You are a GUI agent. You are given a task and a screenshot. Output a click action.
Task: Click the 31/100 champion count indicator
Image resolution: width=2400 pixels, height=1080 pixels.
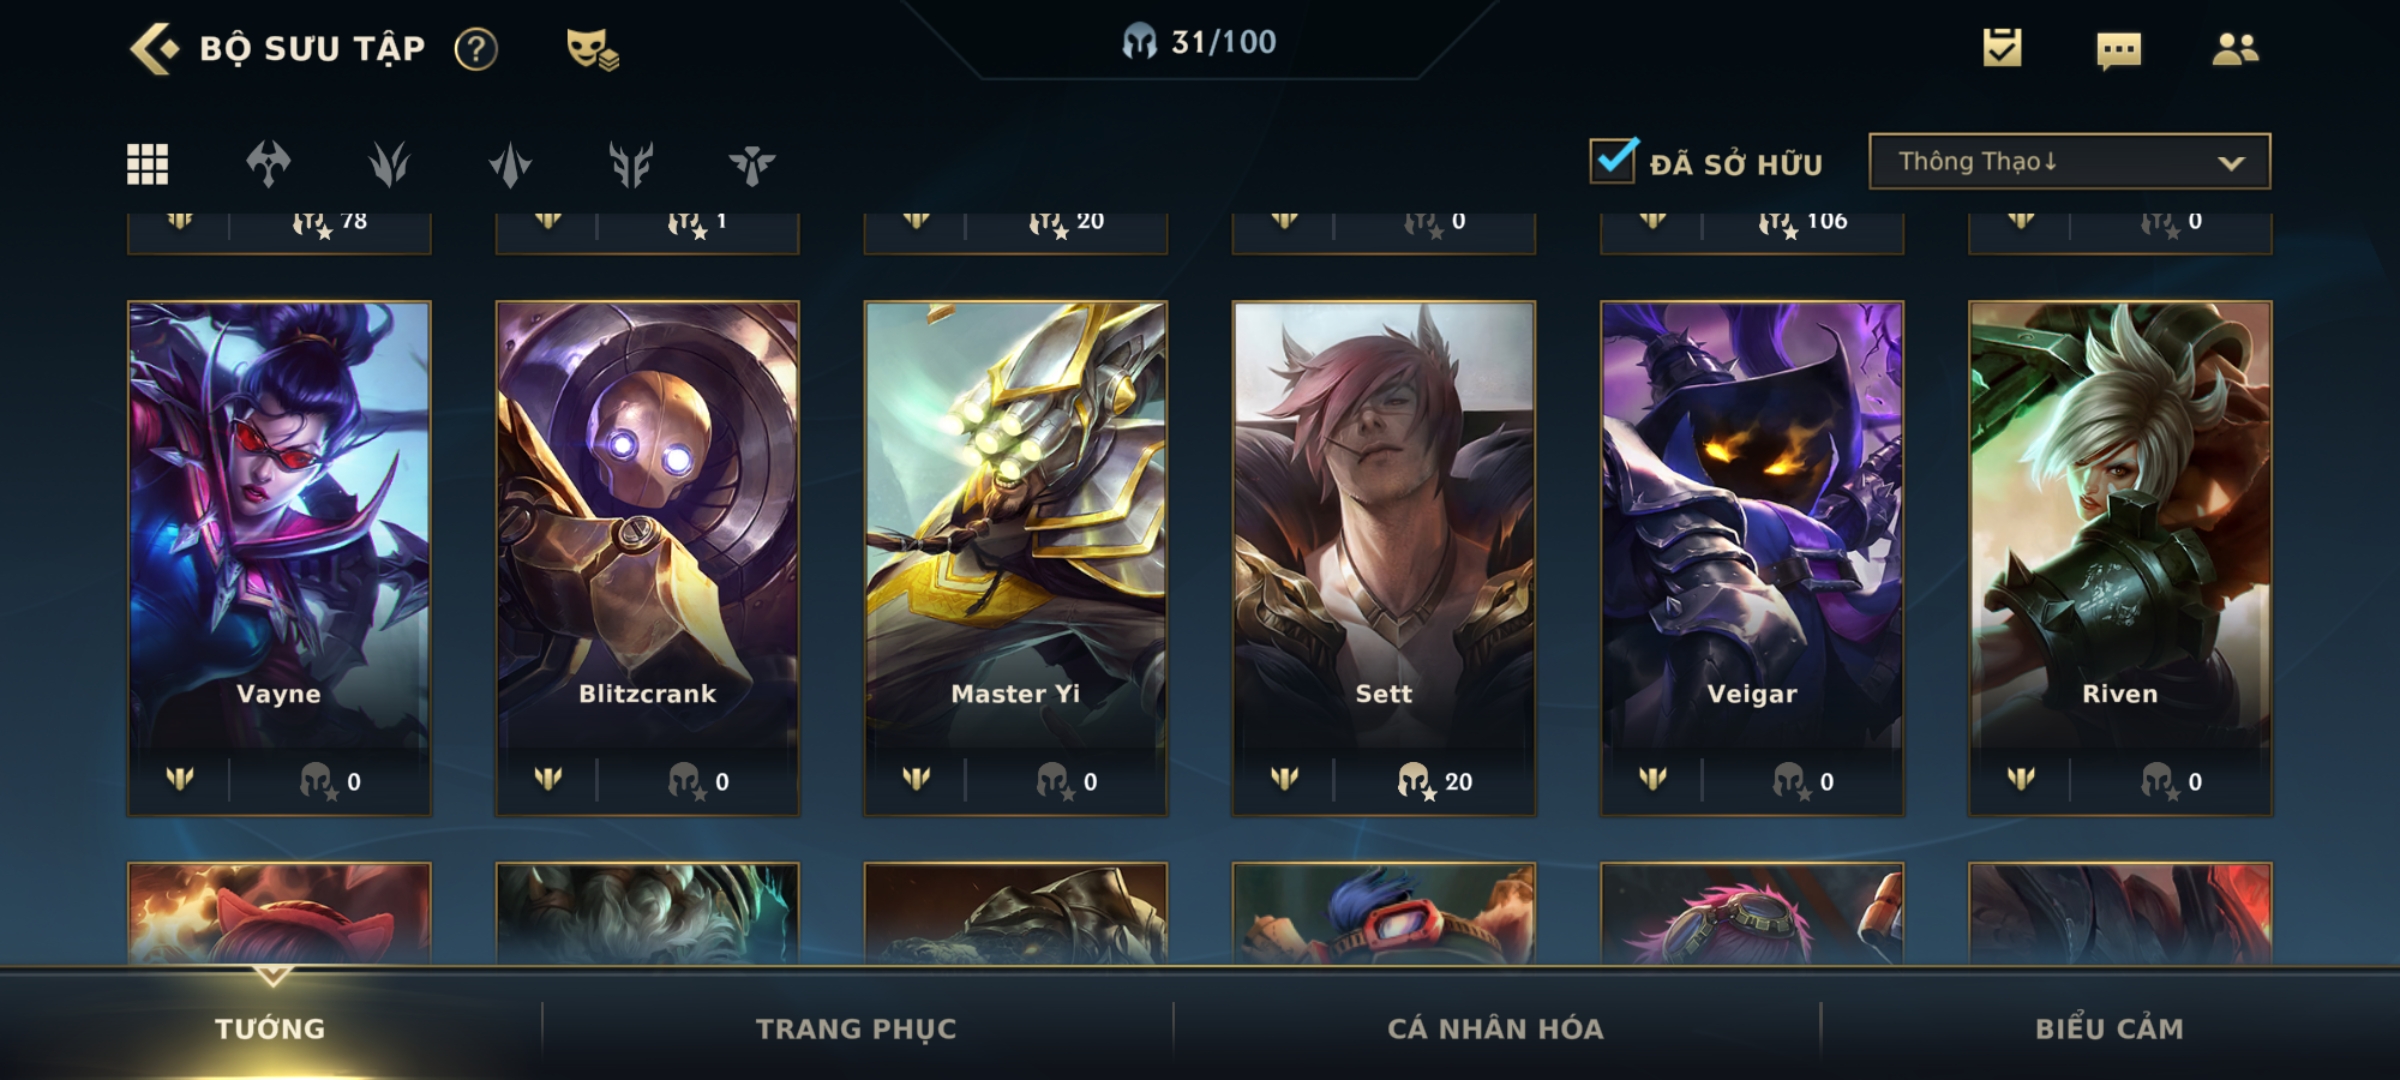(x=1199, y=42)
